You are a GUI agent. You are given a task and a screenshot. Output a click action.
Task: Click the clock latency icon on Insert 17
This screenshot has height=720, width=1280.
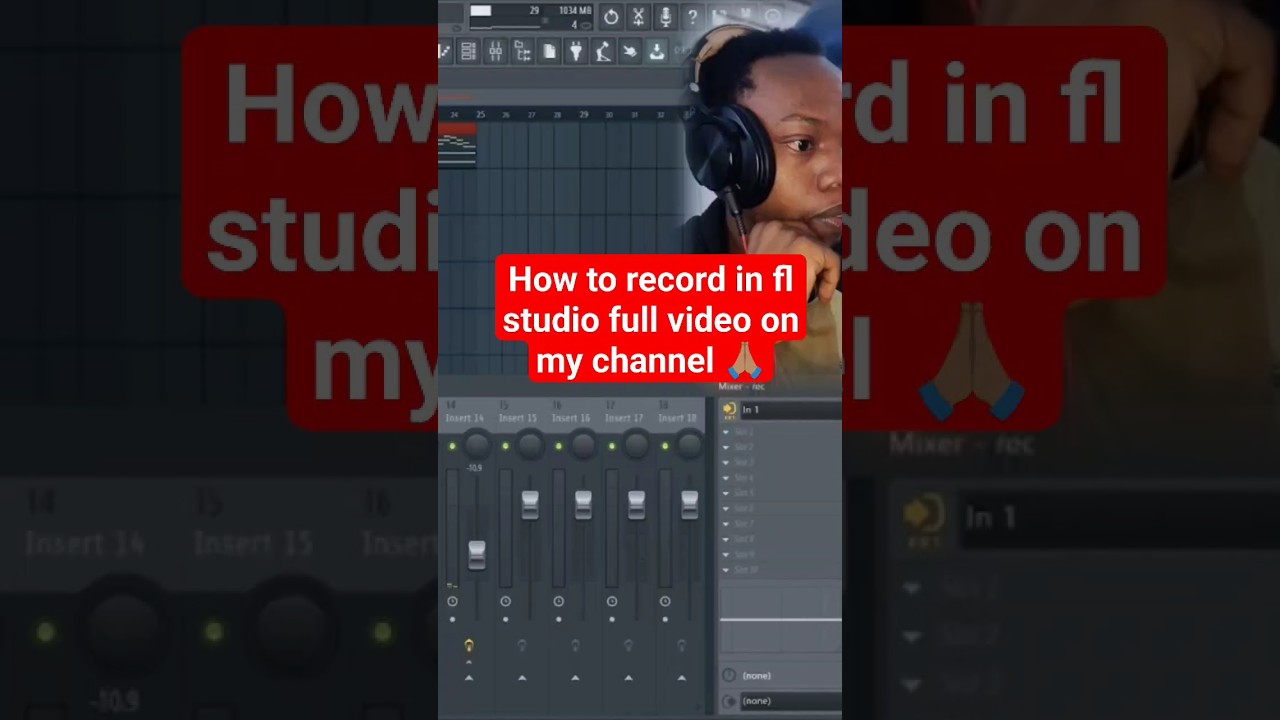pos(611,601)
